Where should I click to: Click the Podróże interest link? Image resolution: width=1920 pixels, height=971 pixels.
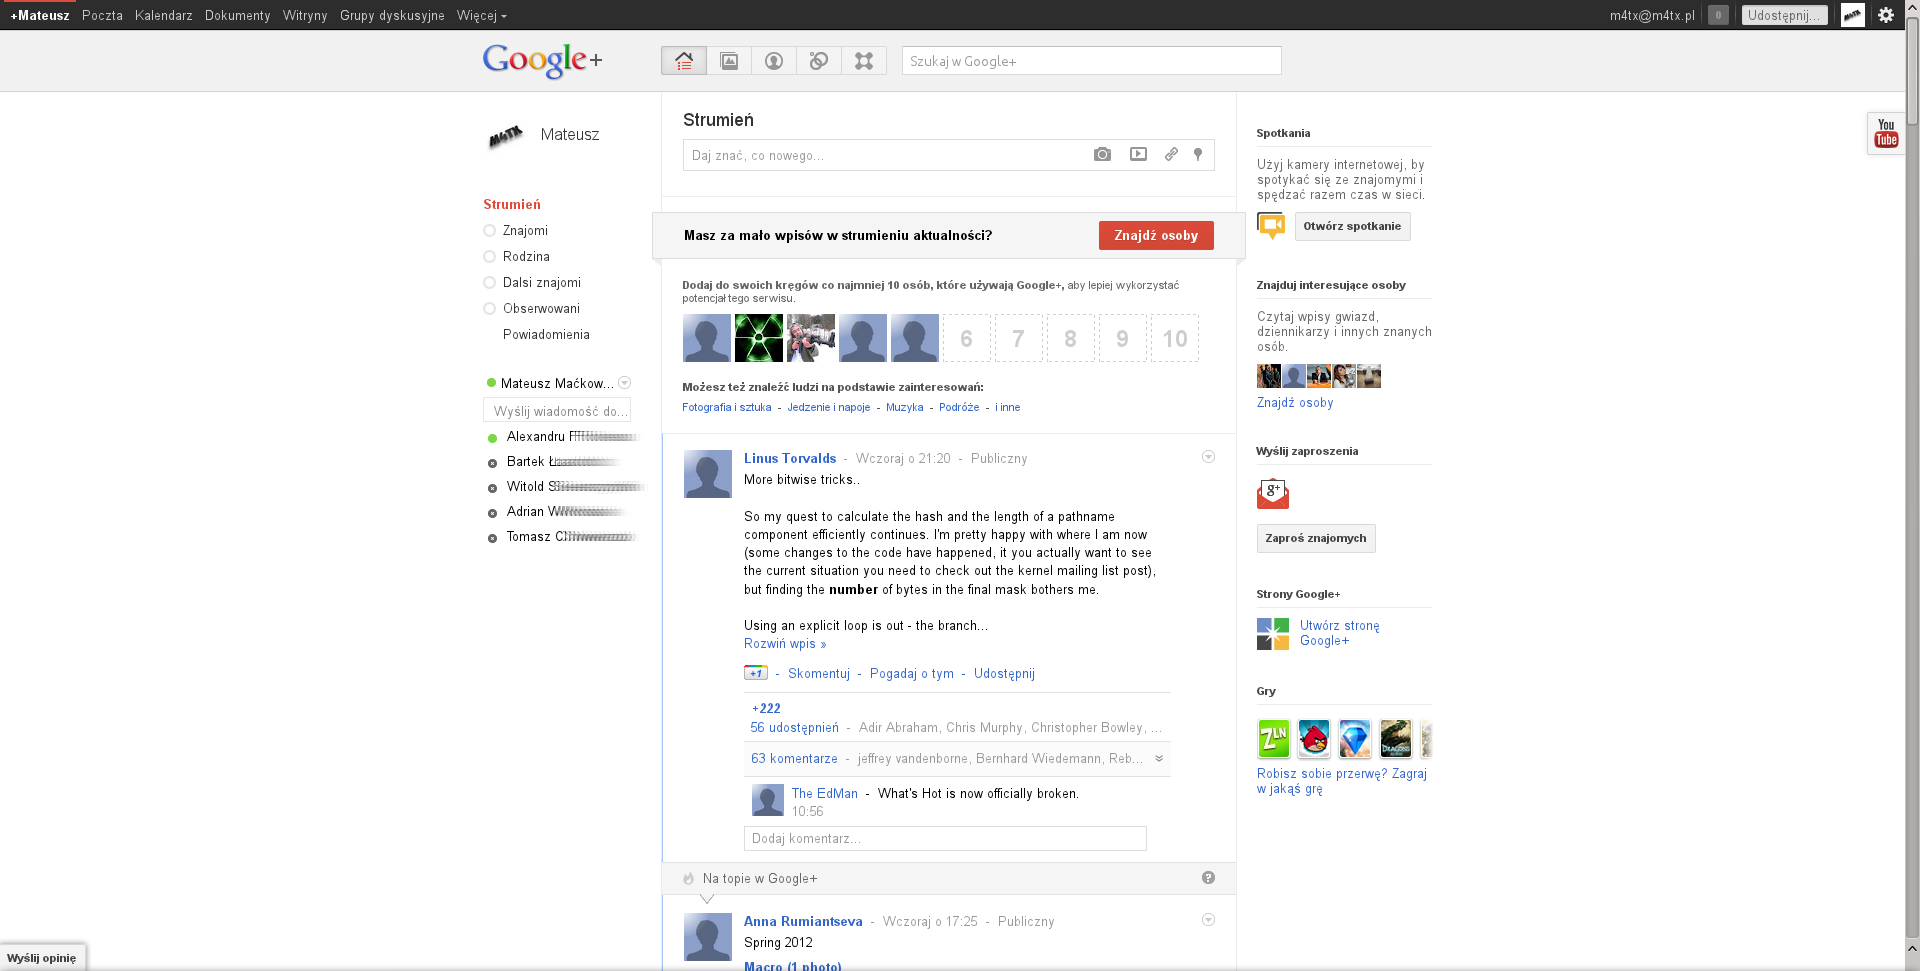pos(959,407)
